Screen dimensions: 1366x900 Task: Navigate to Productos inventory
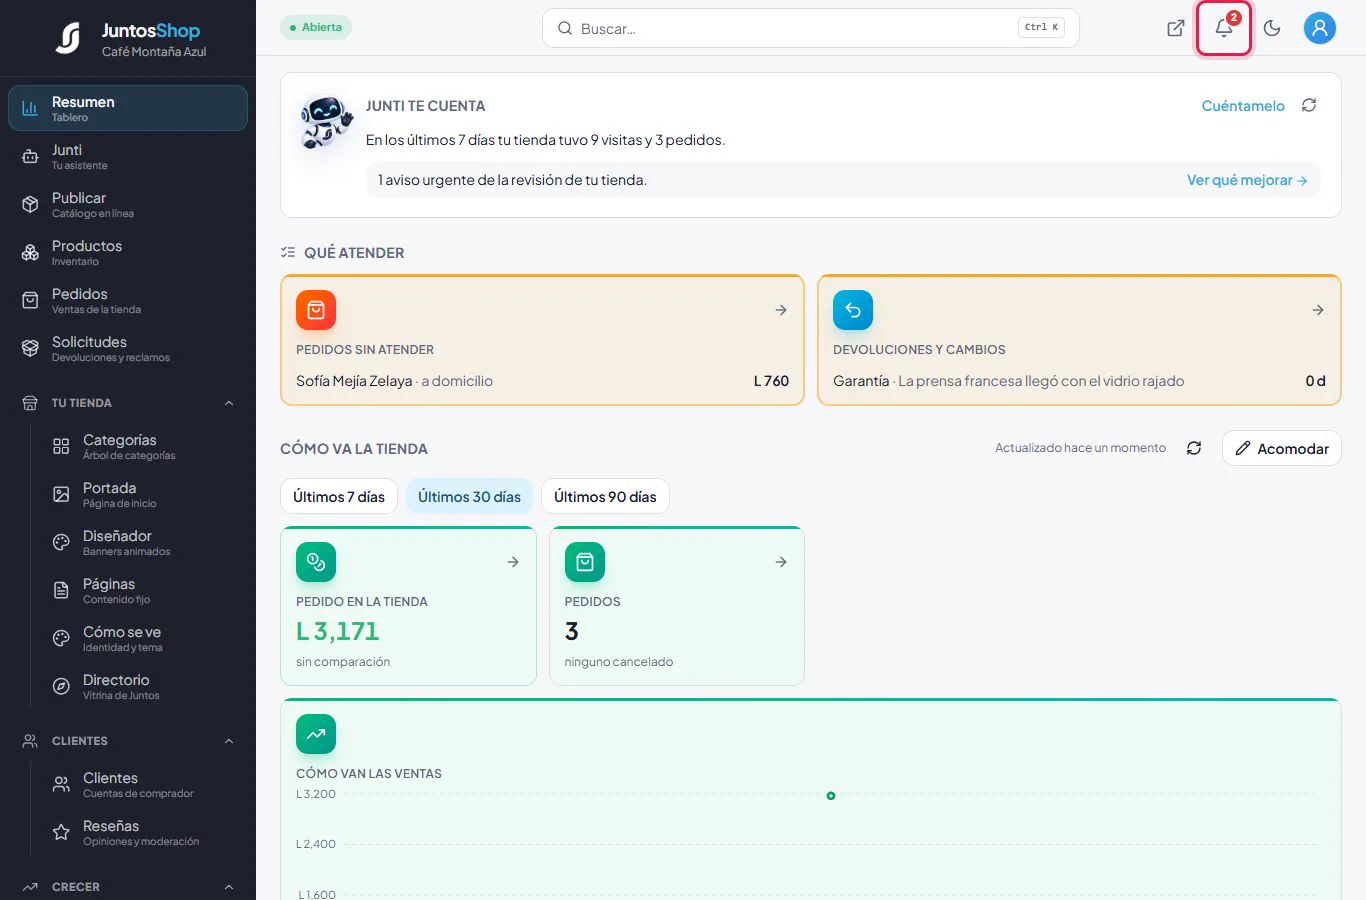128,252
